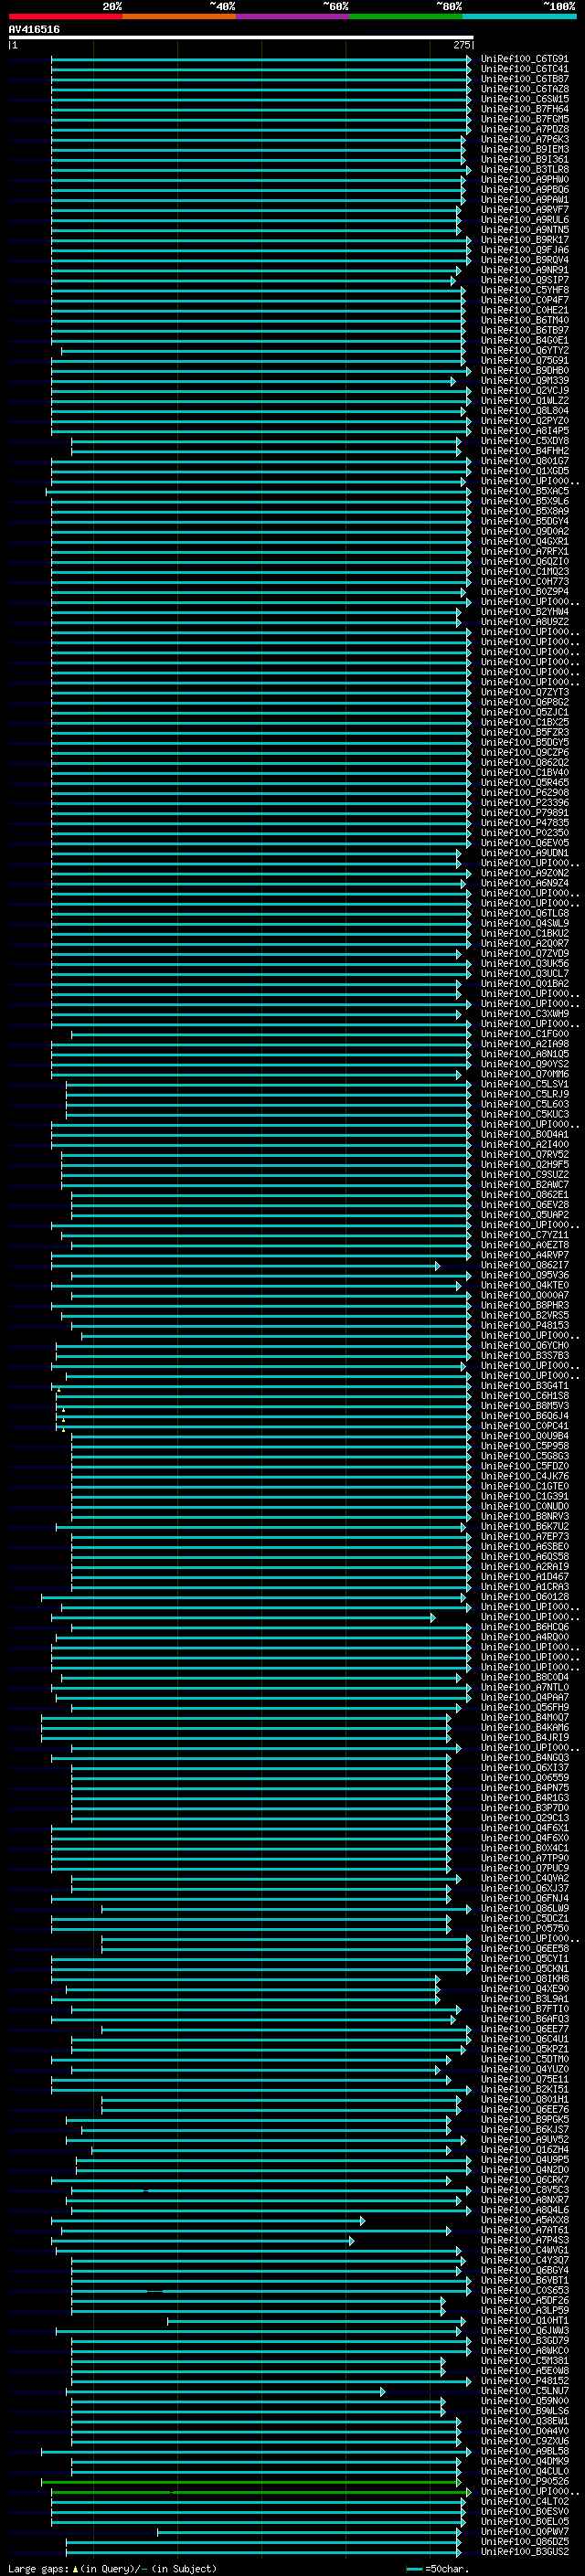Image resolution: width=585 pixels, height=2576 pixels.
Task: Click hit label UniRef100_Q38EW1
Action: pyautogui.click(x=524, y=2421)
